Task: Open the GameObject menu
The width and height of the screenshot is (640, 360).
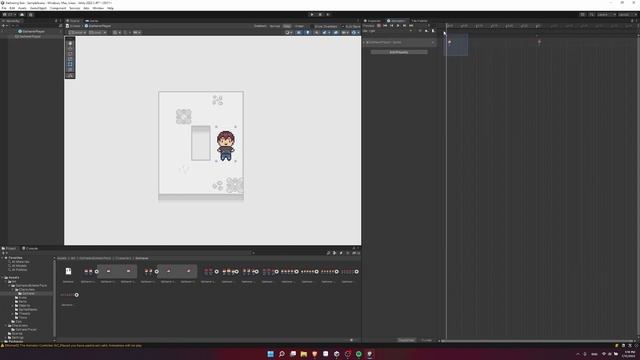Action: coord(38,8)
